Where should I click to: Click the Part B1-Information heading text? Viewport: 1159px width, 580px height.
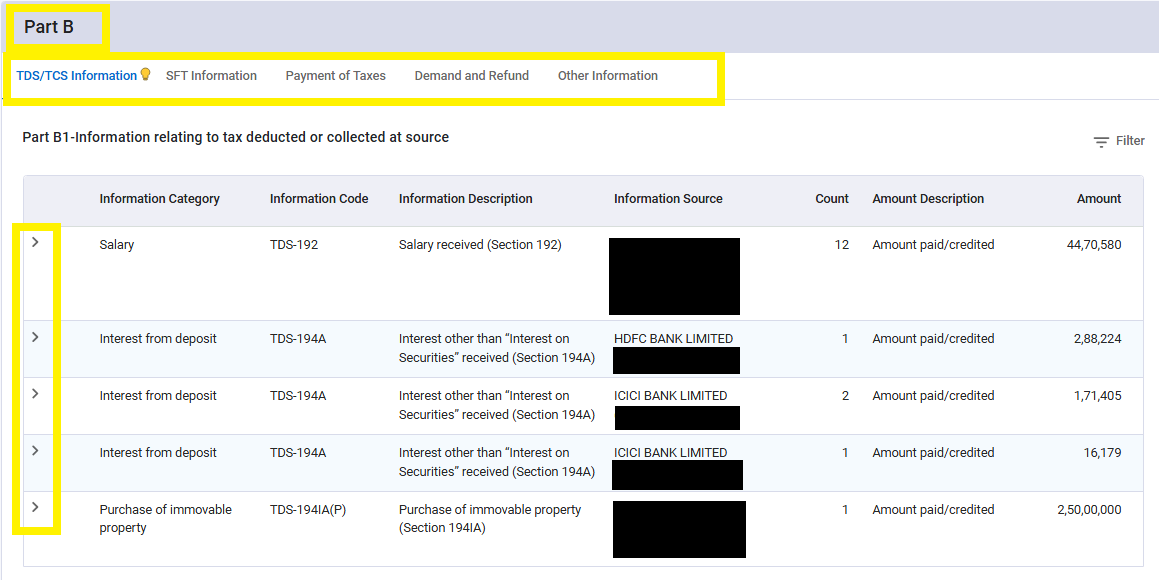pos(236,137)
